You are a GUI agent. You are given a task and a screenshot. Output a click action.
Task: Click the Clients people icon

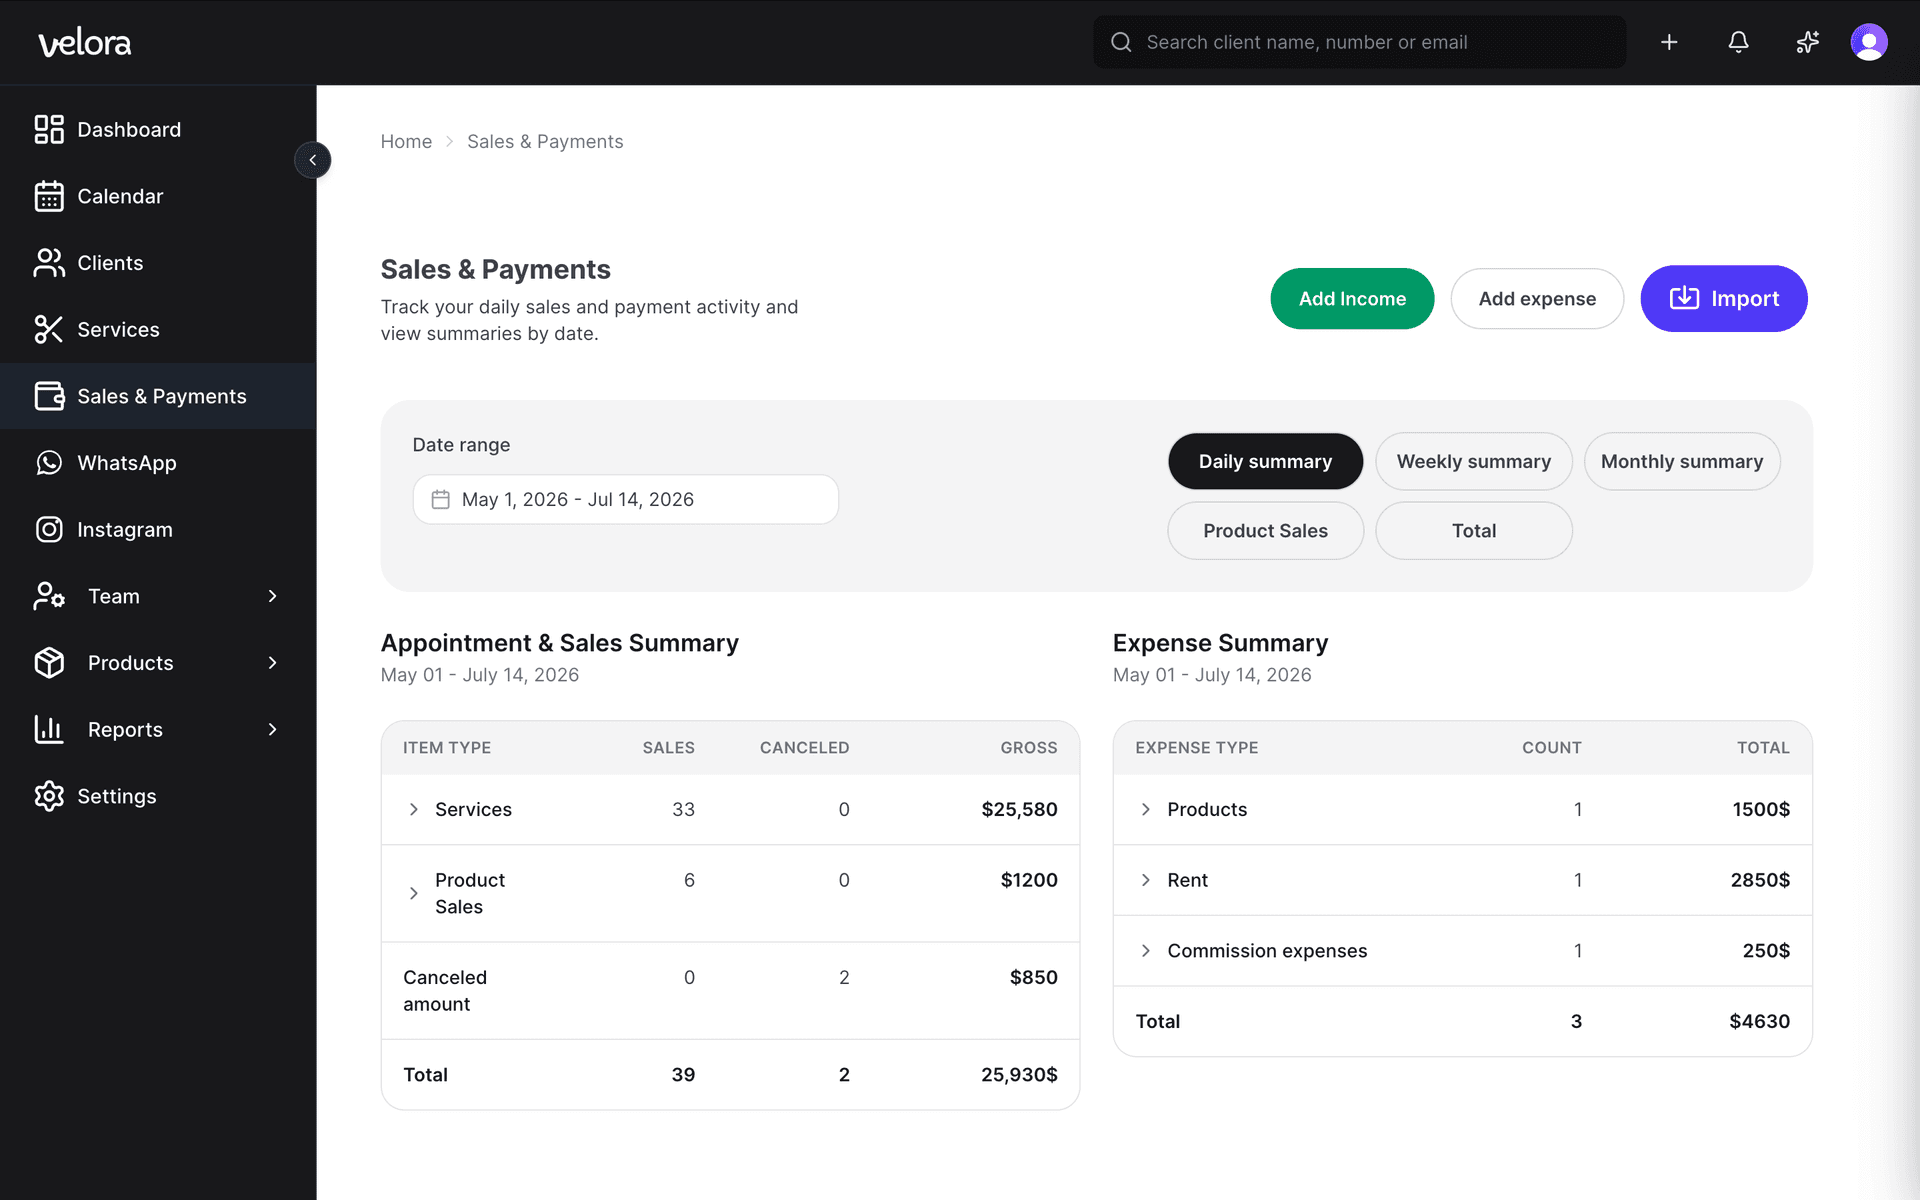pos(49,263)
